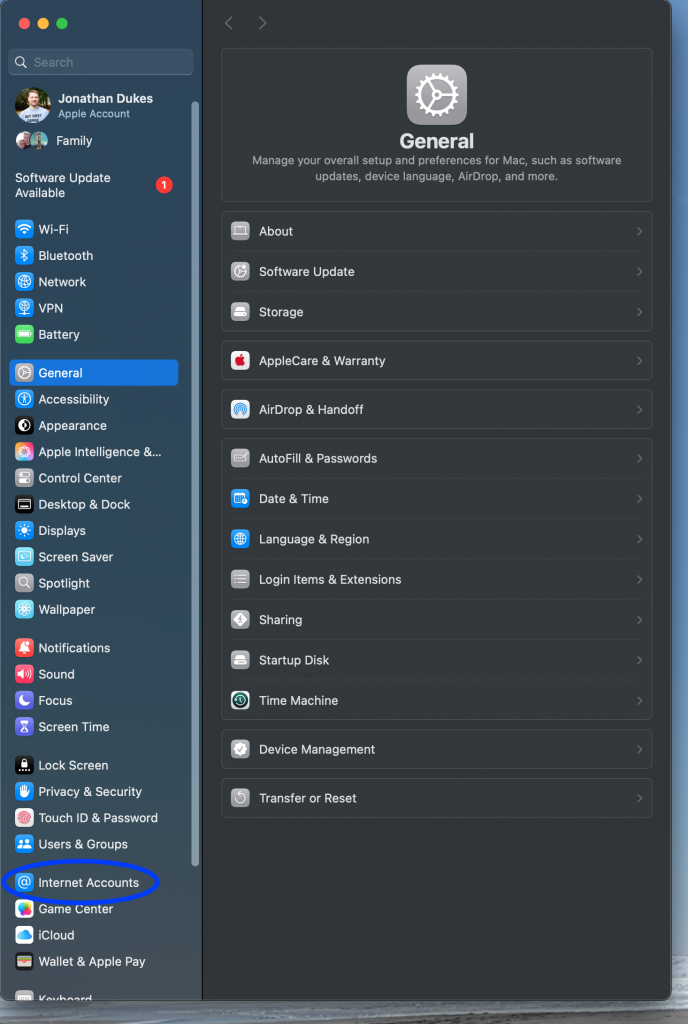The image size is (688, 1024).
Task: Click the Apple Intelligence sidebar icon
Action: click(24, 451)
